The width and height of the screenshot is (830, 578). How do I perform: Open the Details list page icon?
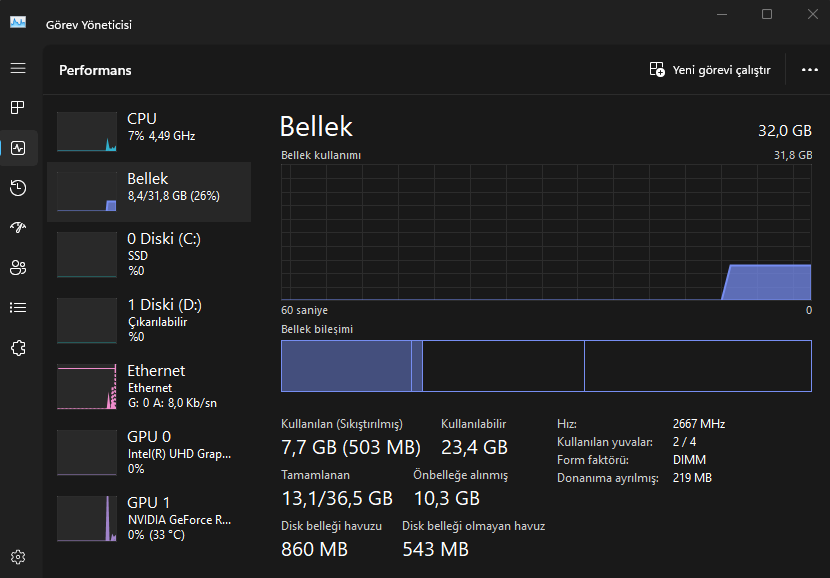tap(17, 307)
